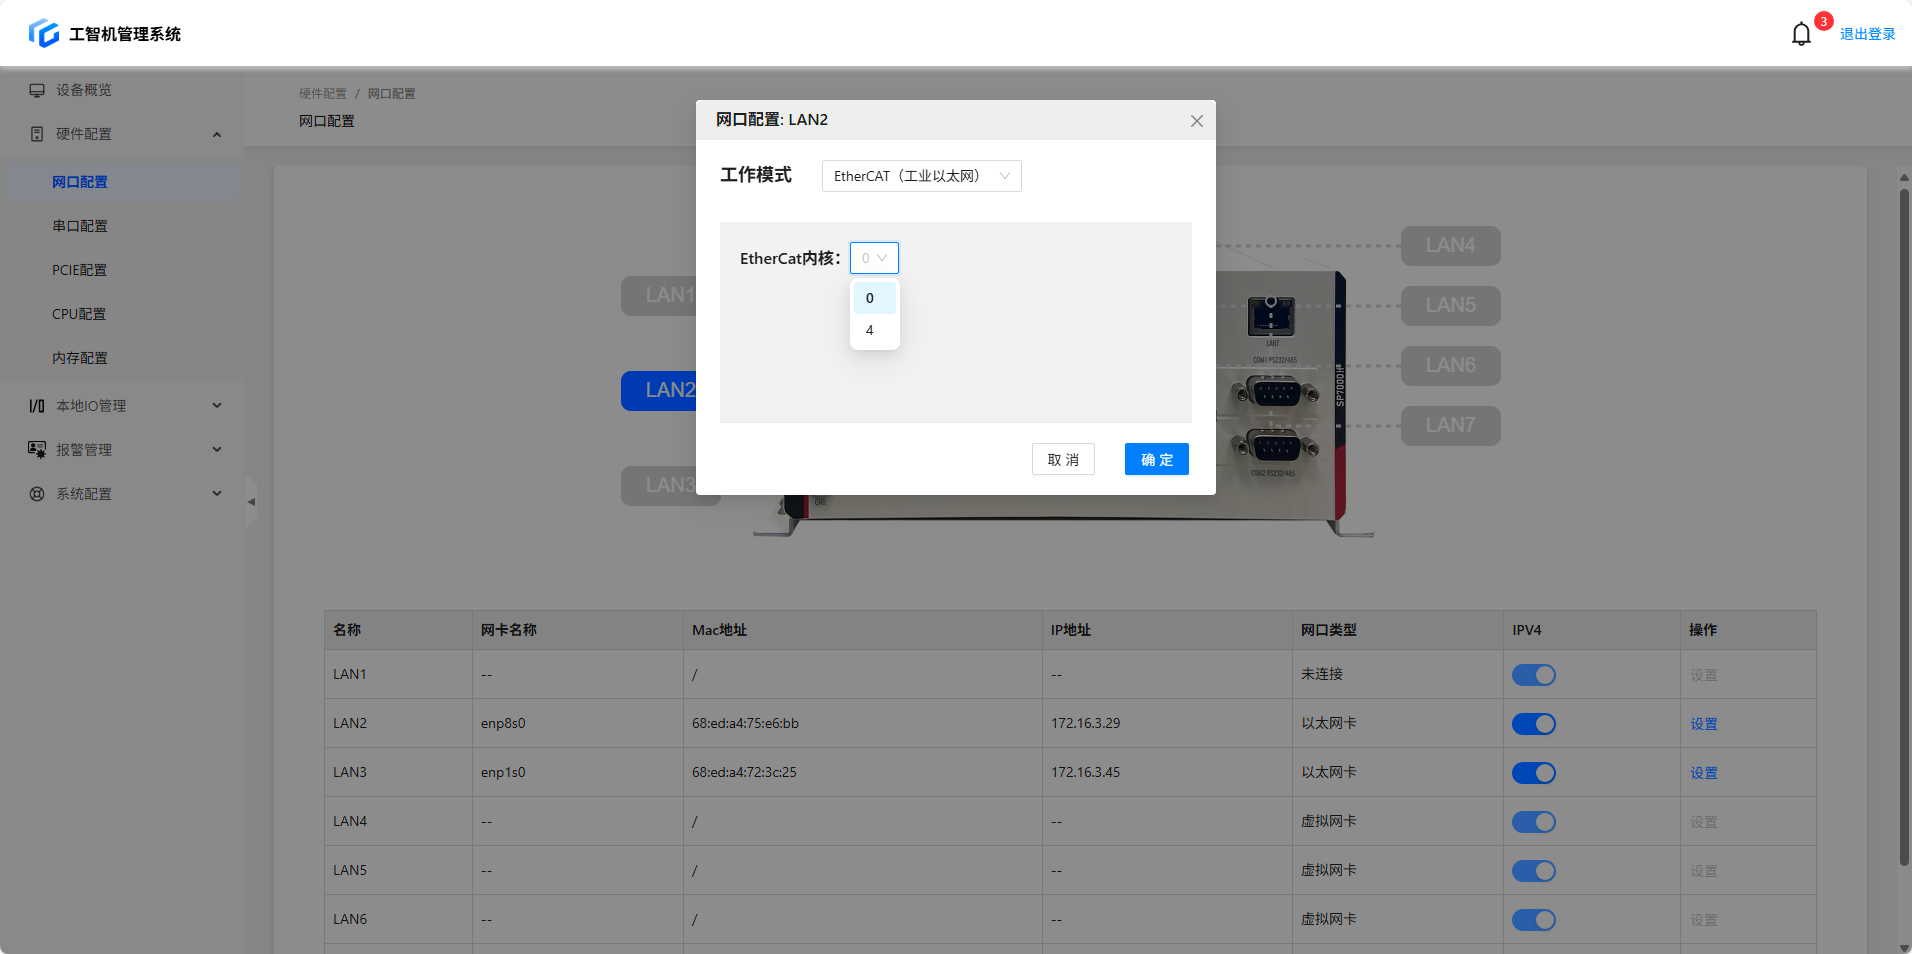Expand the alarm management menu chevron

click(217, 450)
